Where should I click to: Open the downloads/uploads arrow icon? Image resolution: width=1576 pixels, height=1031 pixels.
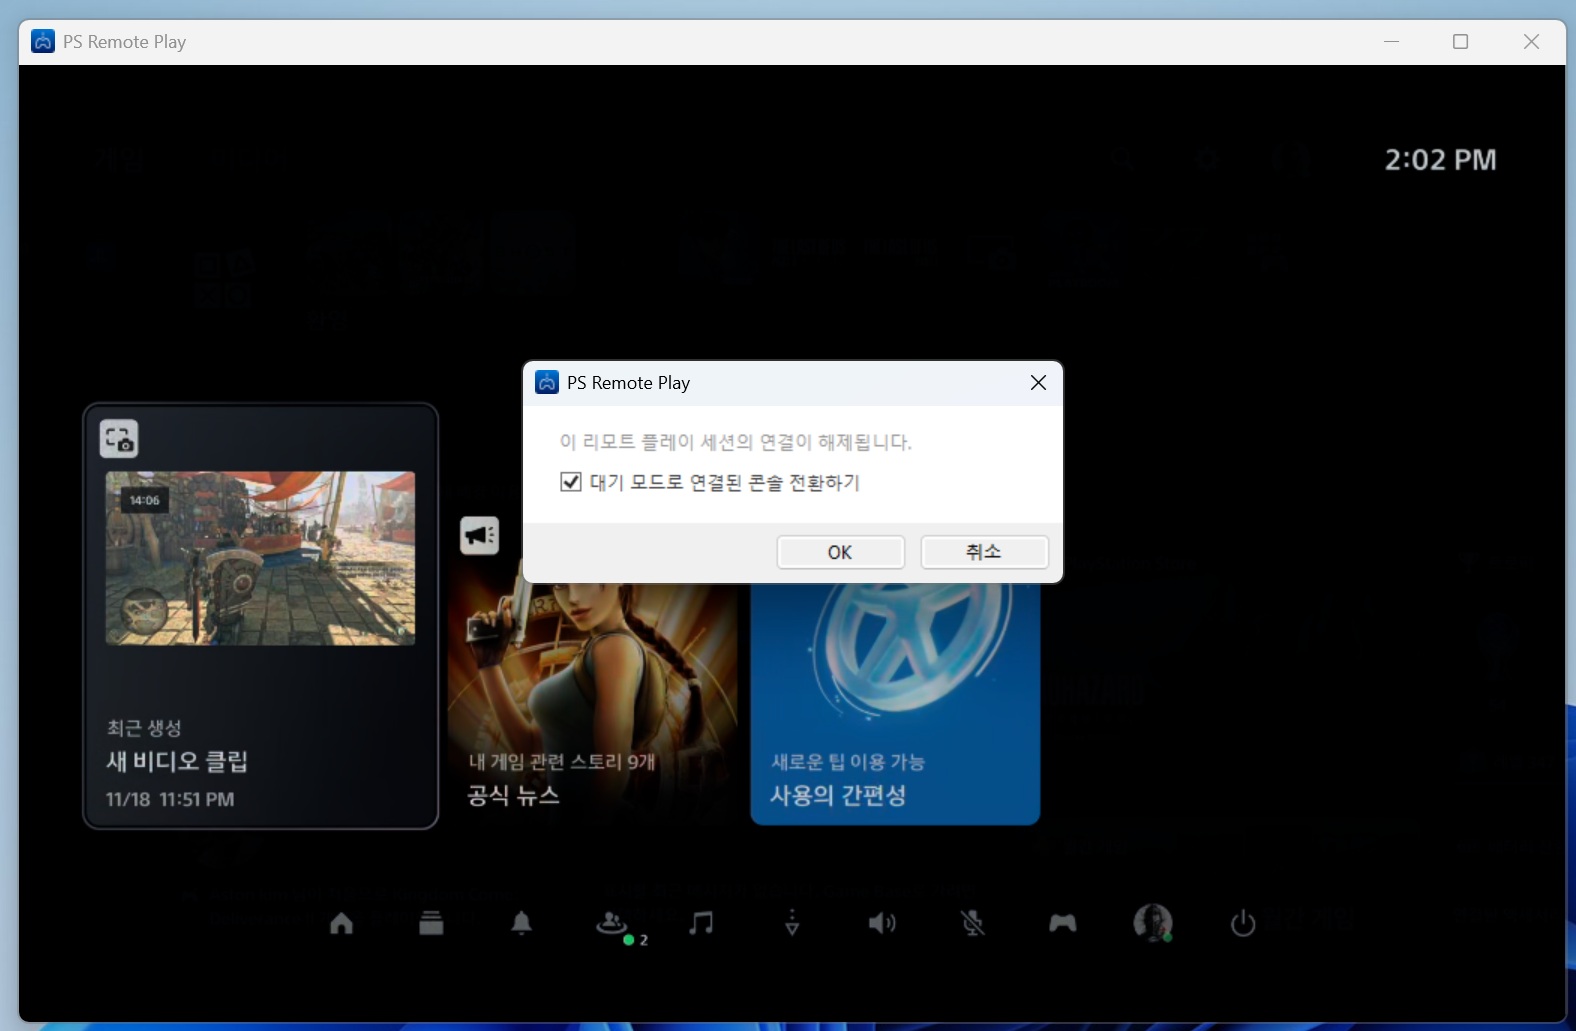pos(792,923)
